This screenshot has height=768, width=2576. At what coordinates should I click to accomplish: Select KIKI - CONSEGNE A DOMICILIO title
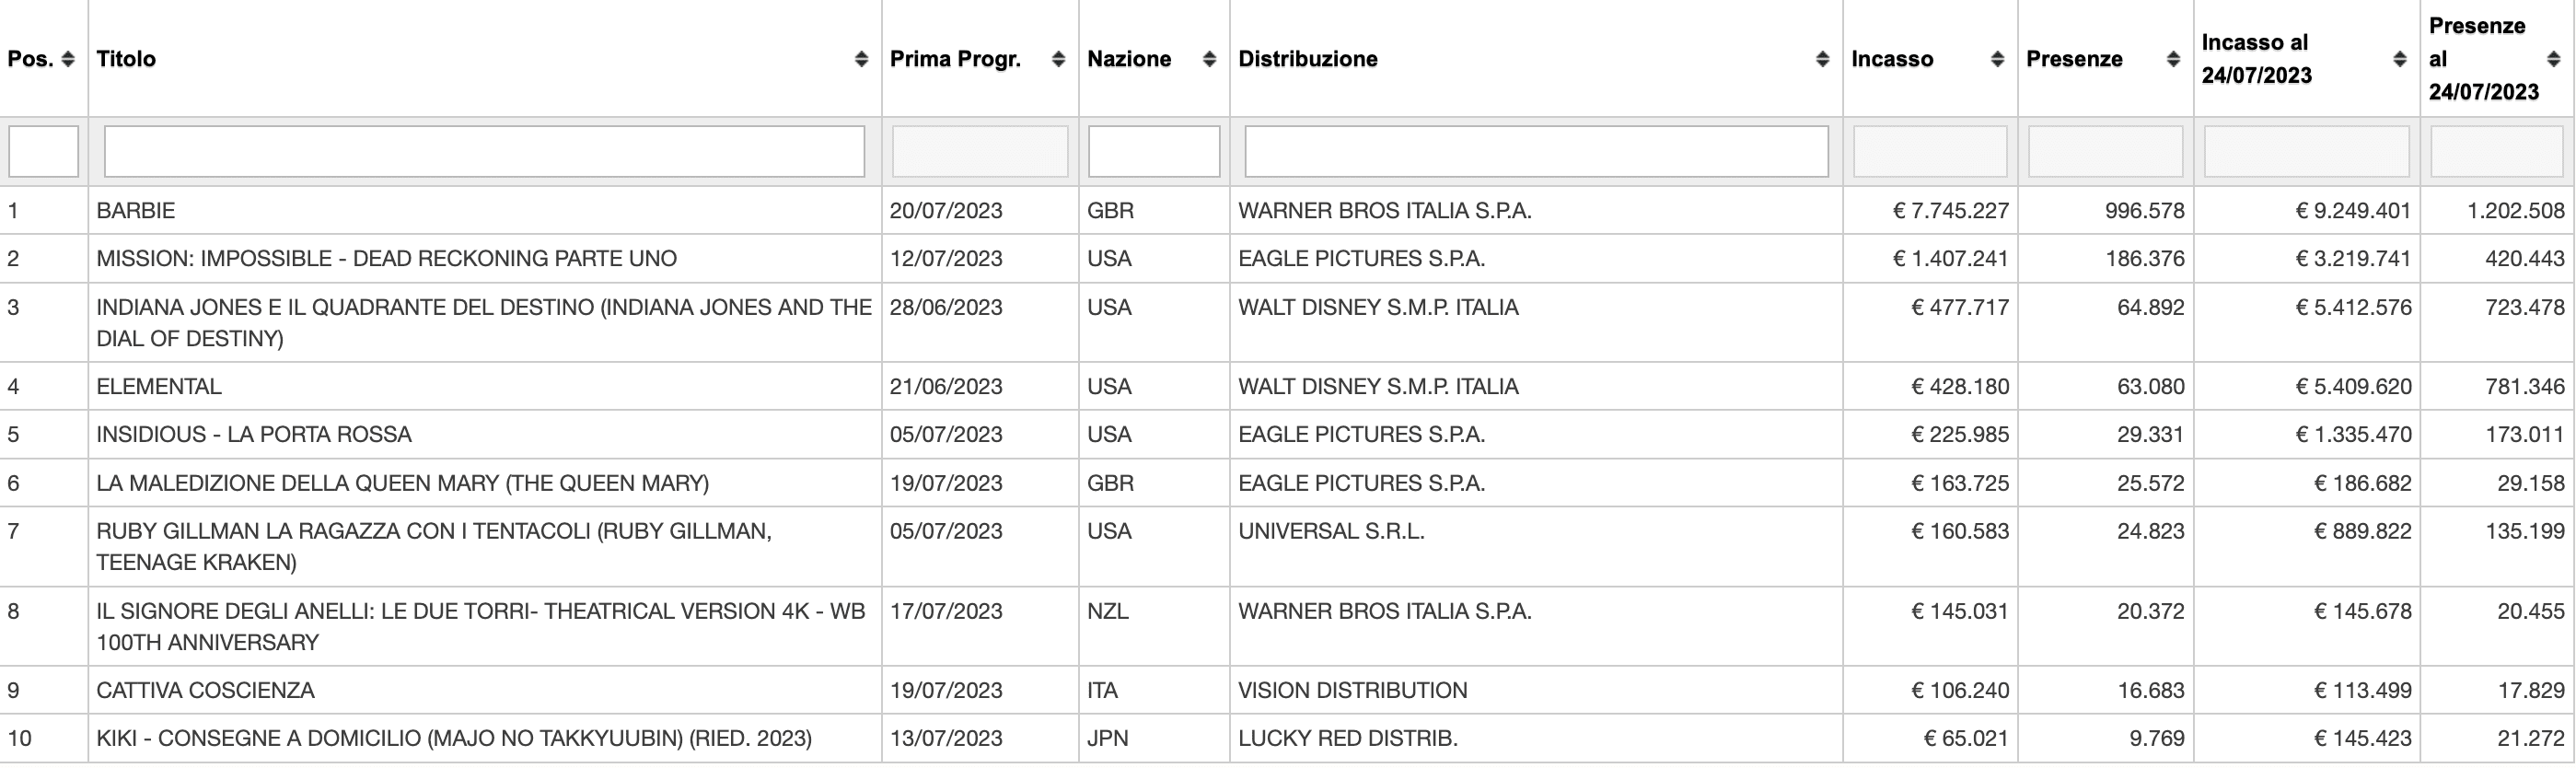454,739
